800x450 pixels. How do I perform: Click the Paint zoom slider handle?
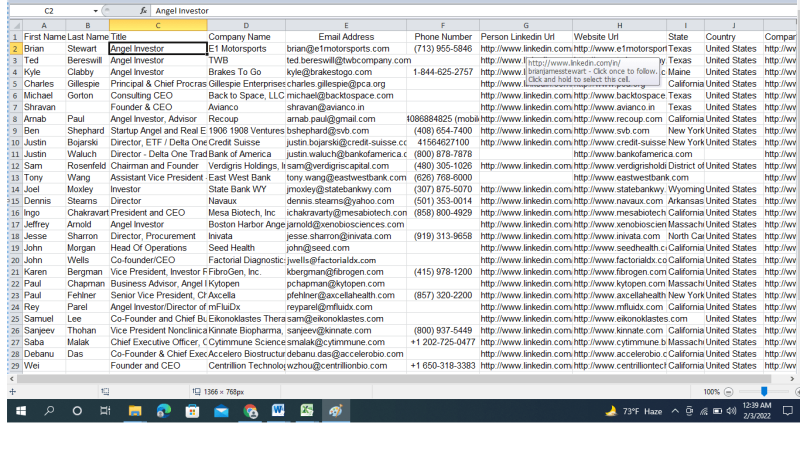pyautogui.click(x=764, y=391)
